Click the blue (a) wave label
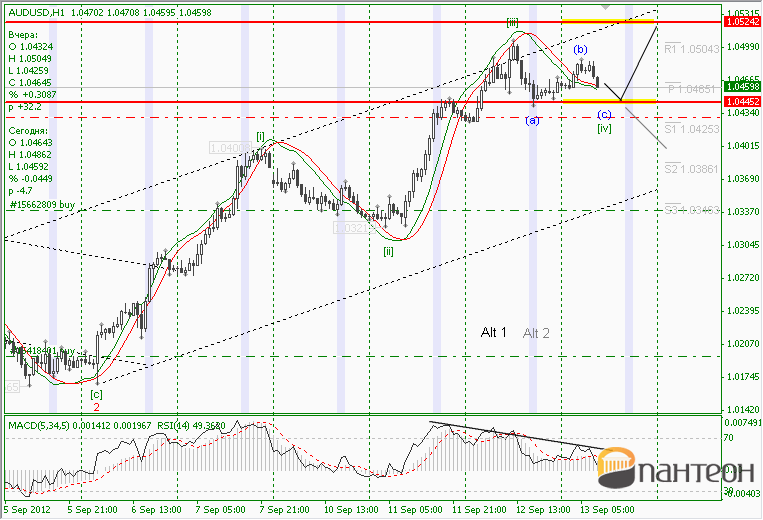Image resolution: width=763 pixels, height=520 pixels. [x=532, y=120]
